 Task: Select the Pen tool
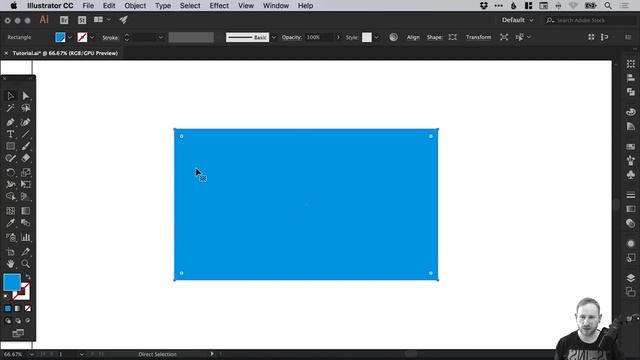pos(11,122)
